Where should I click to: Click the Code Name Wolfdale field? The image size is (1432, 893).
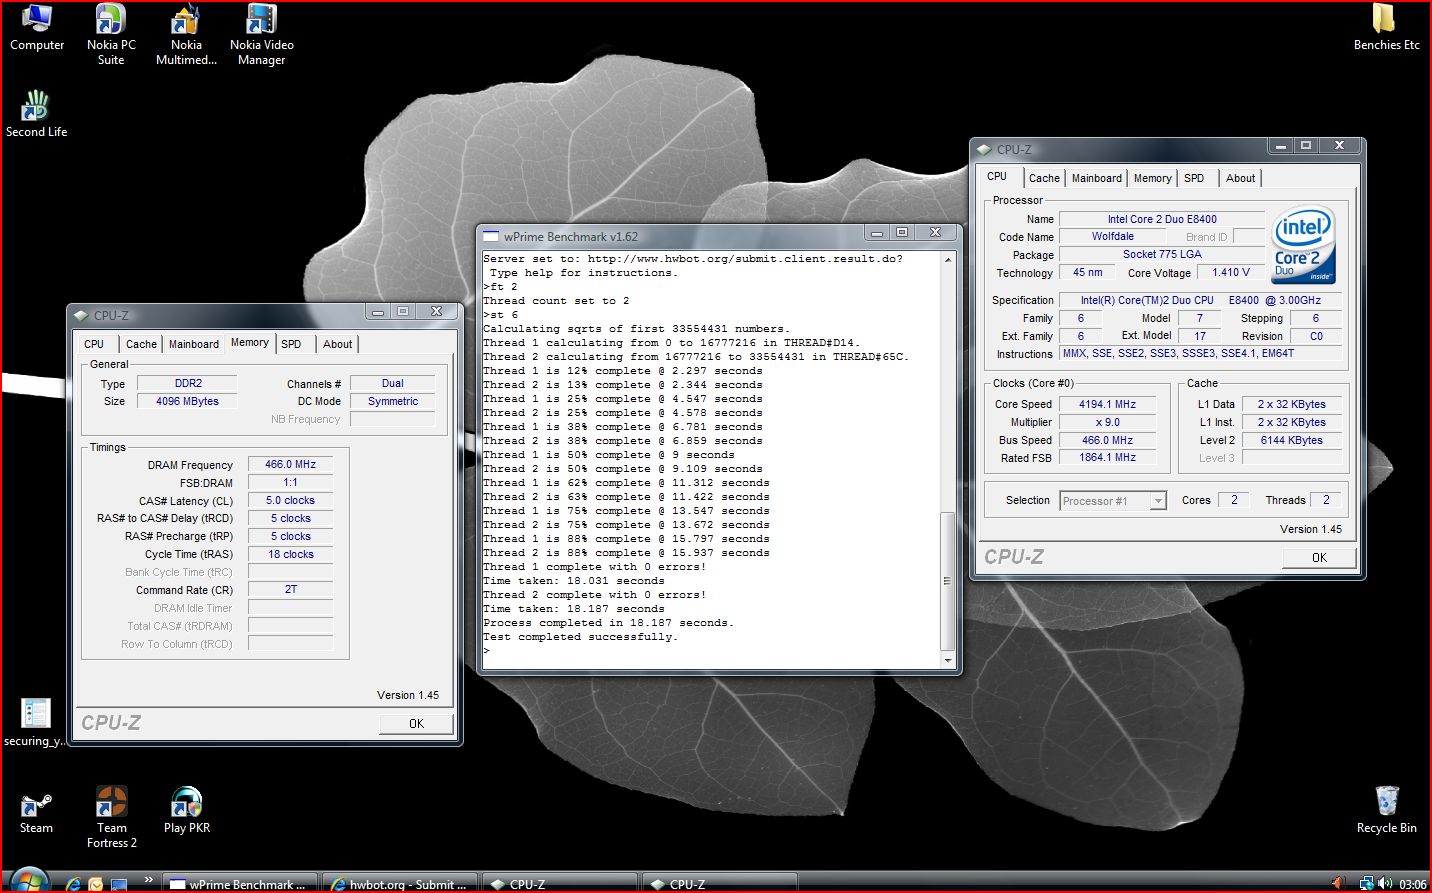1112,236
